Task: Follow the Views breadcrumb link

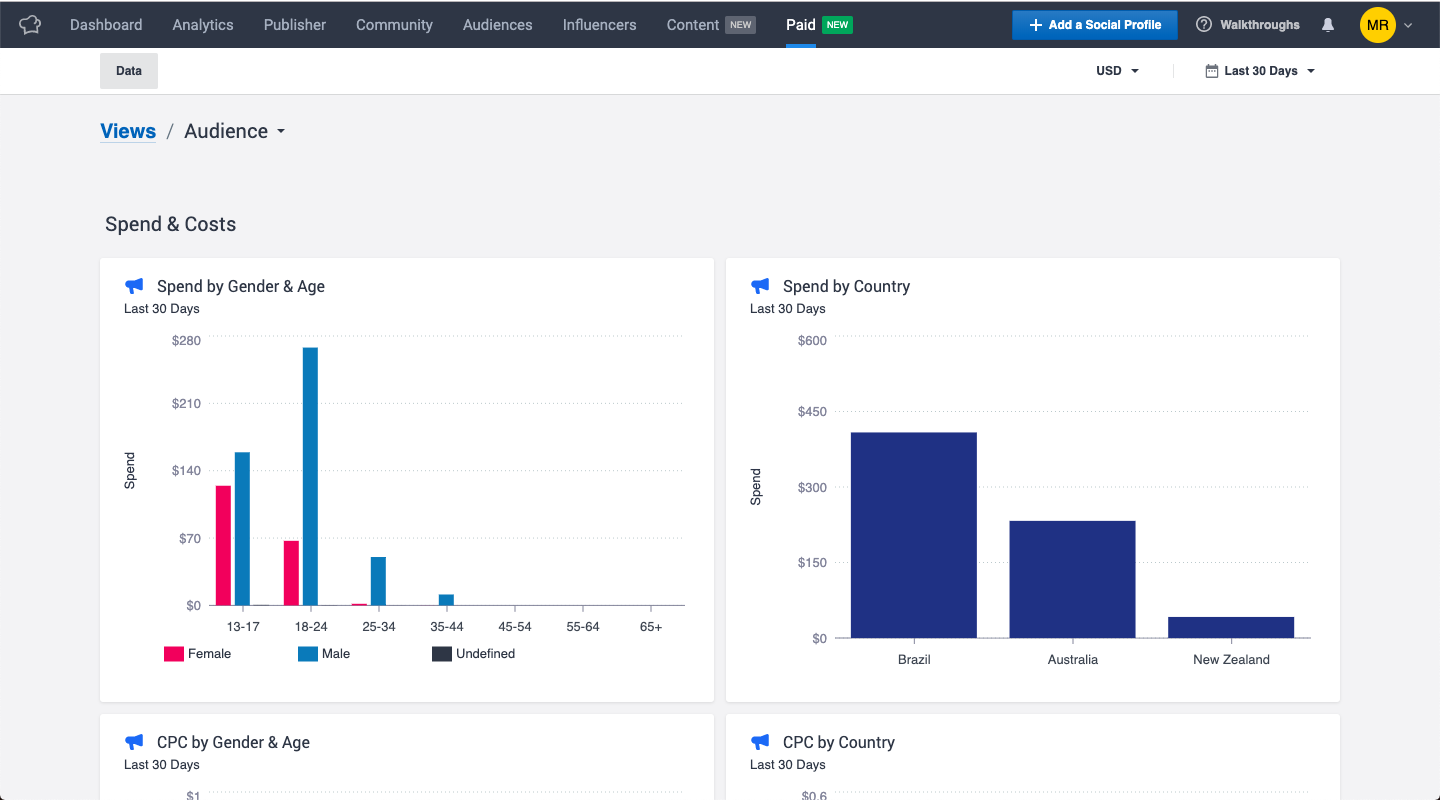Action: pyautogui.click(x=128, y=132)
